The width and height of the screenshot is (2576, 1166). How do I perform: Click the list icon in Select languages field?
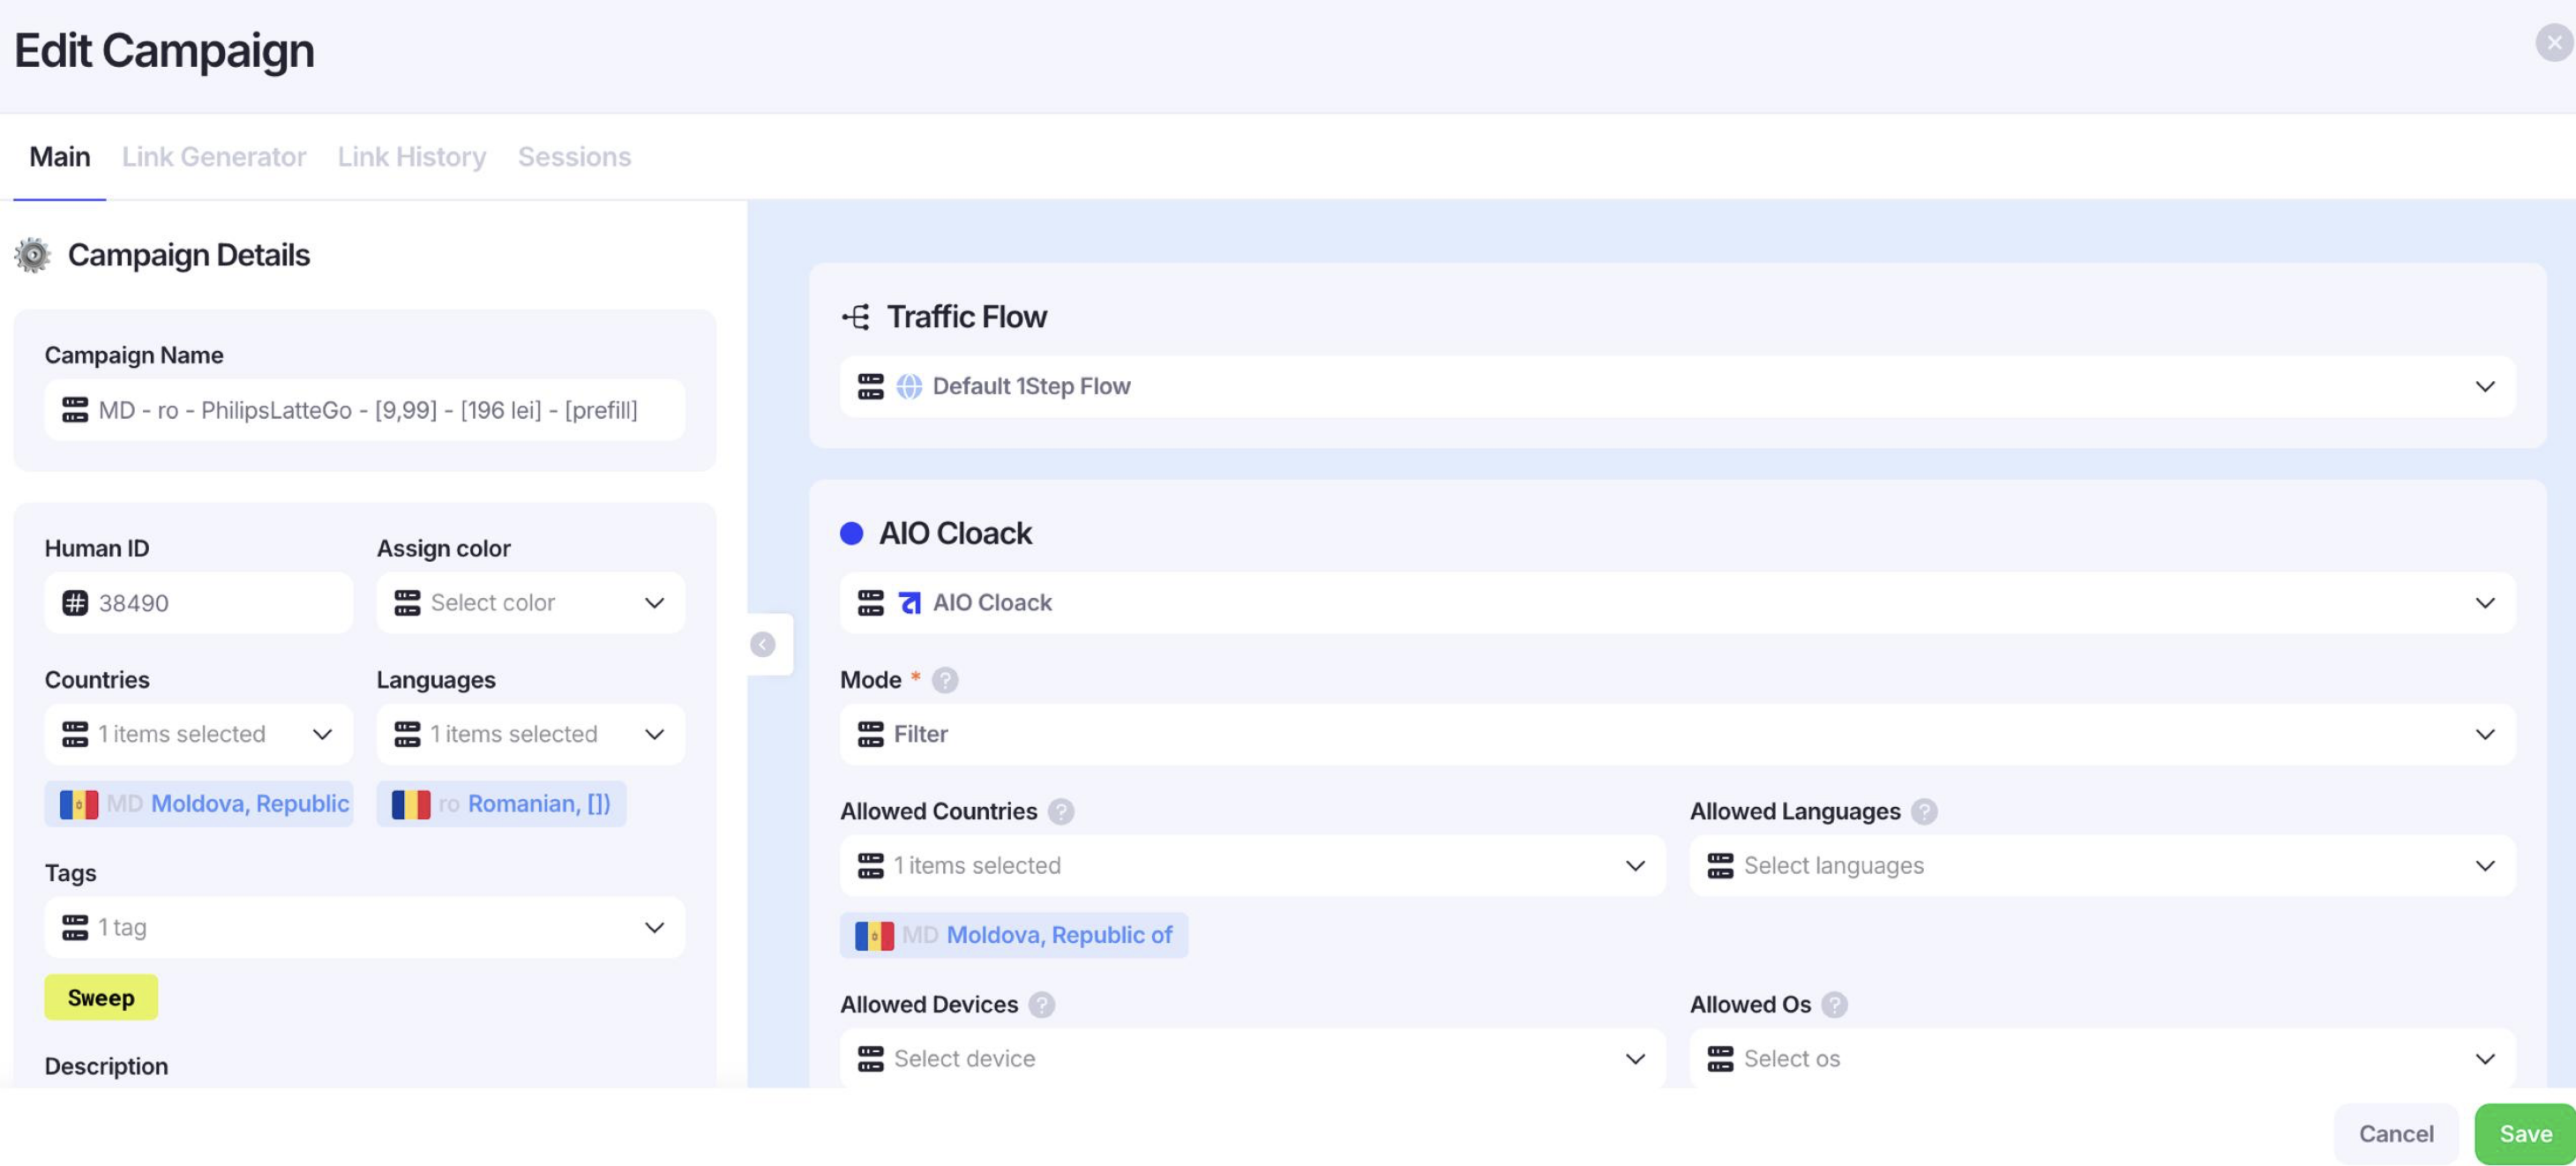(x=1720, y=866)
